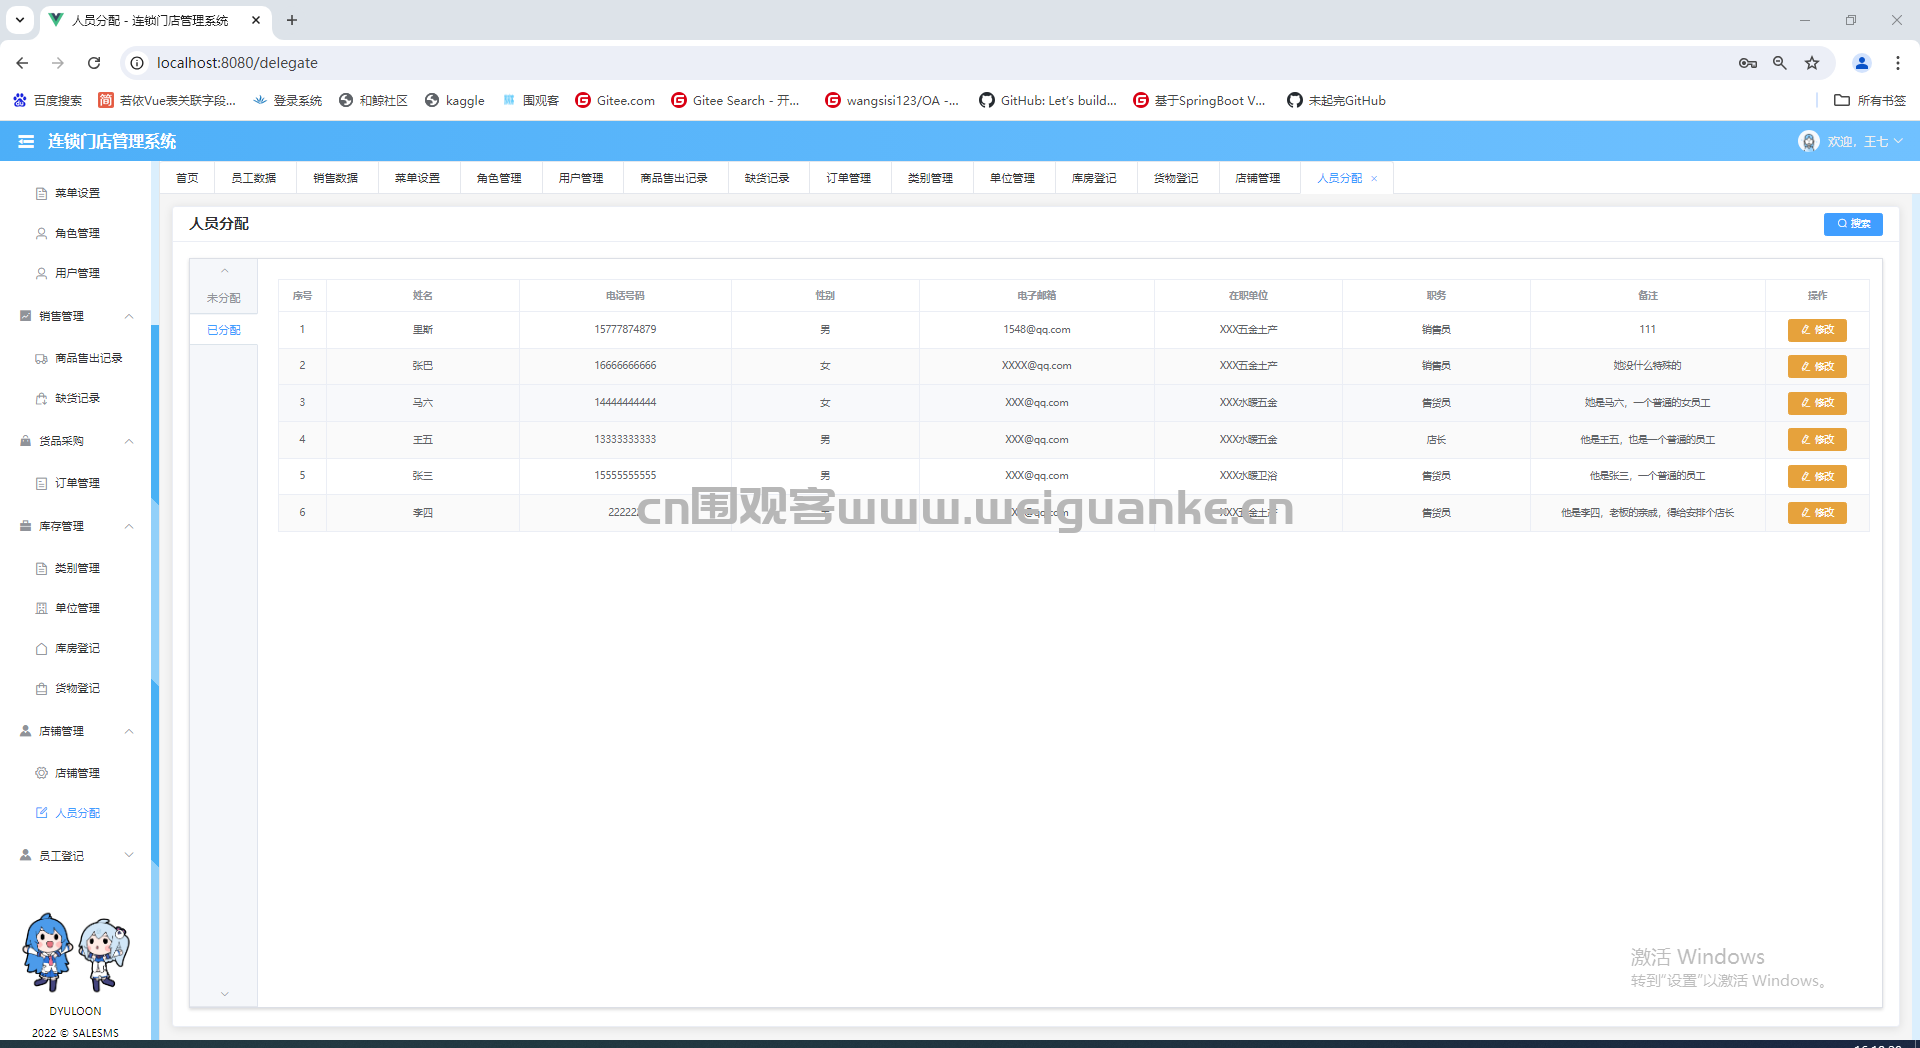Toggle the hamburger sidebar collapse icon

pos(26,142)
